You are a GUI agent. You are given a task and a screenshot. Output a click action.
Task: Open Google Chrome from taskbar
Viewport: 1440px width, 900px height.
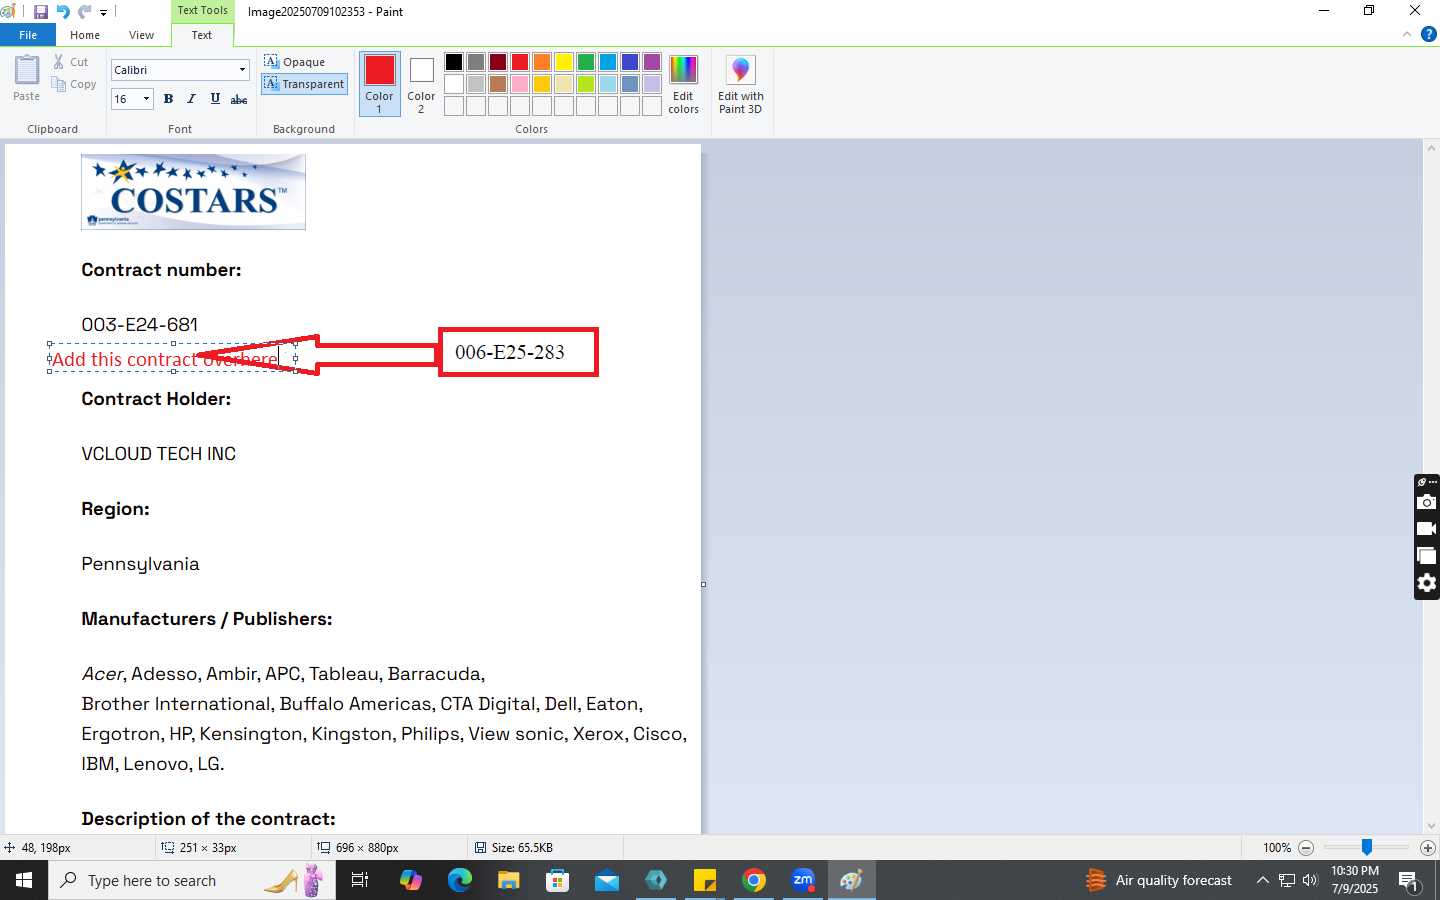(x=754, y=880)
